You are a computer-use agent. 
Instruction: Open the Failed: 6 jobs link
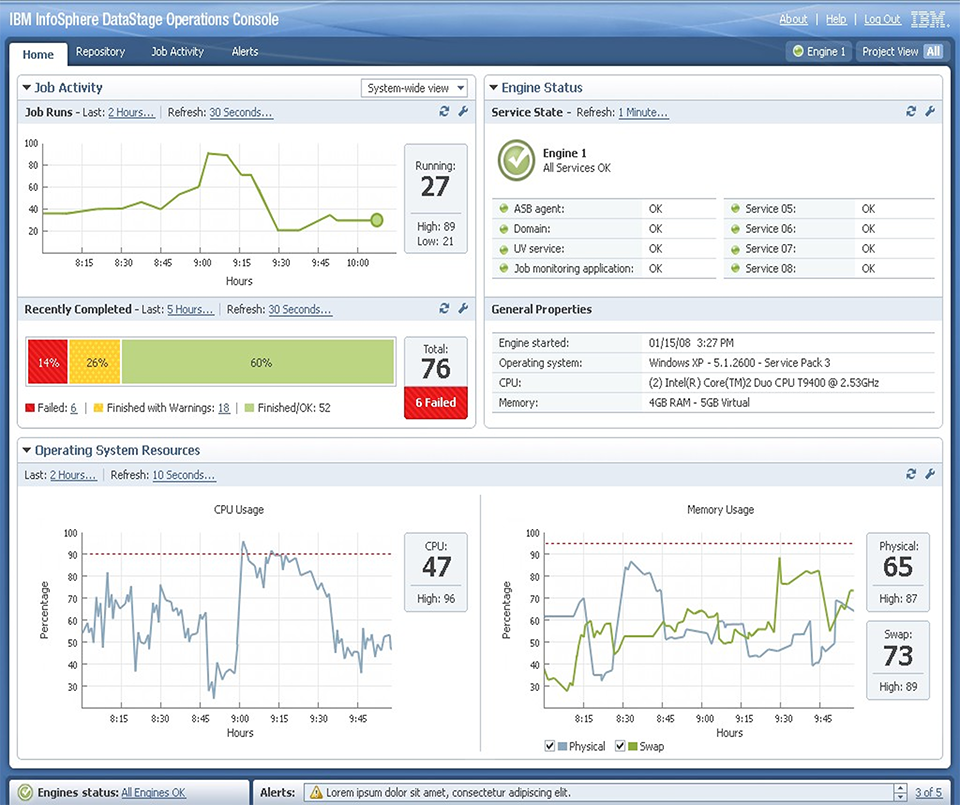73,408
